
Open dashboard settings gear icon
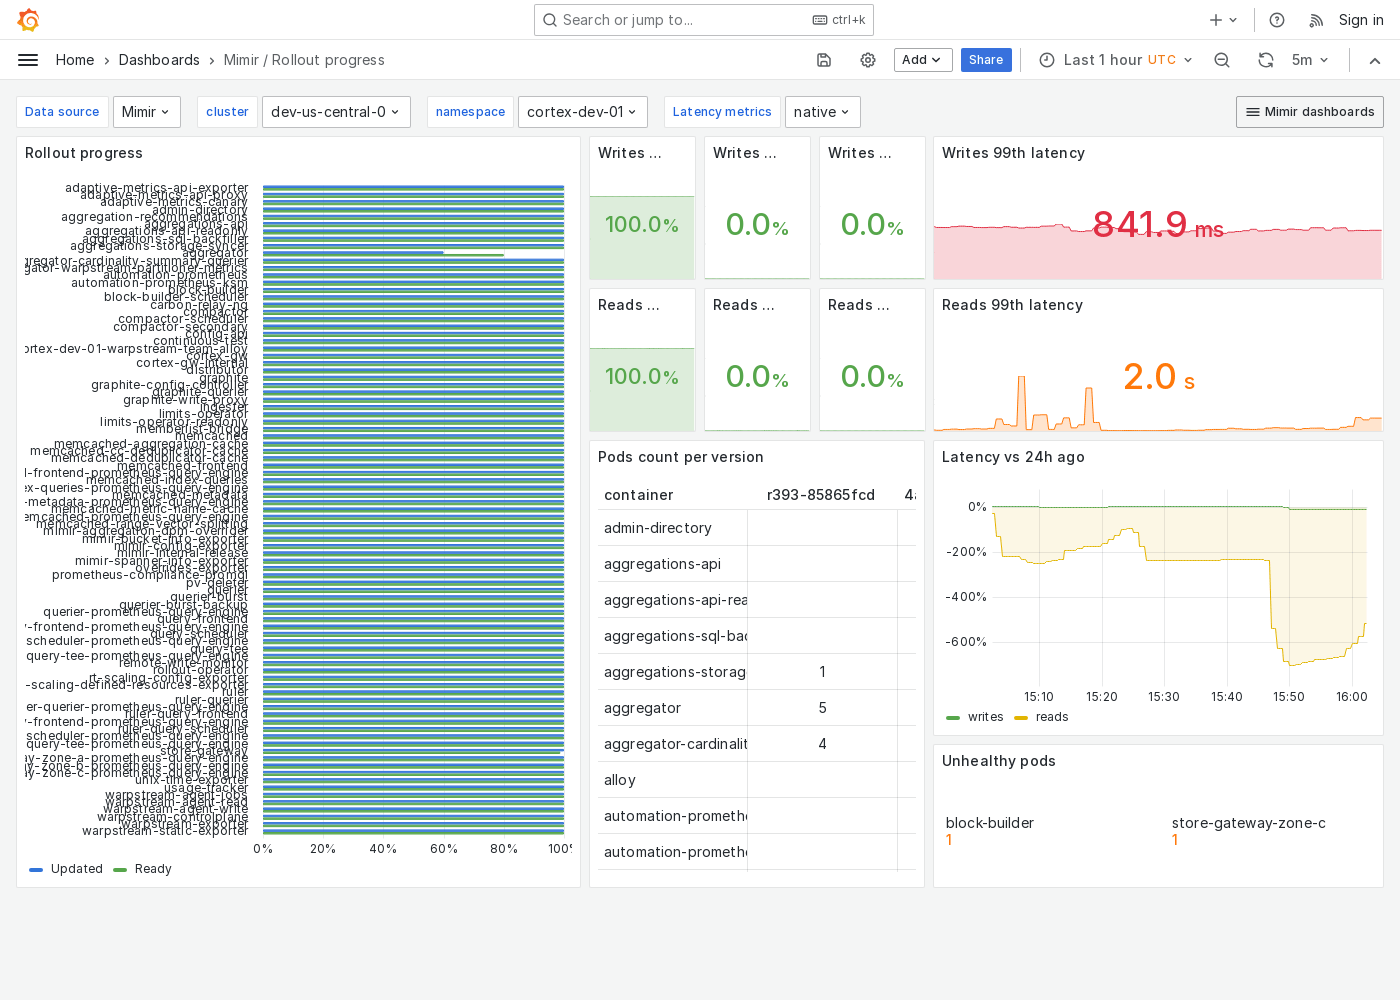coord(868,60)
